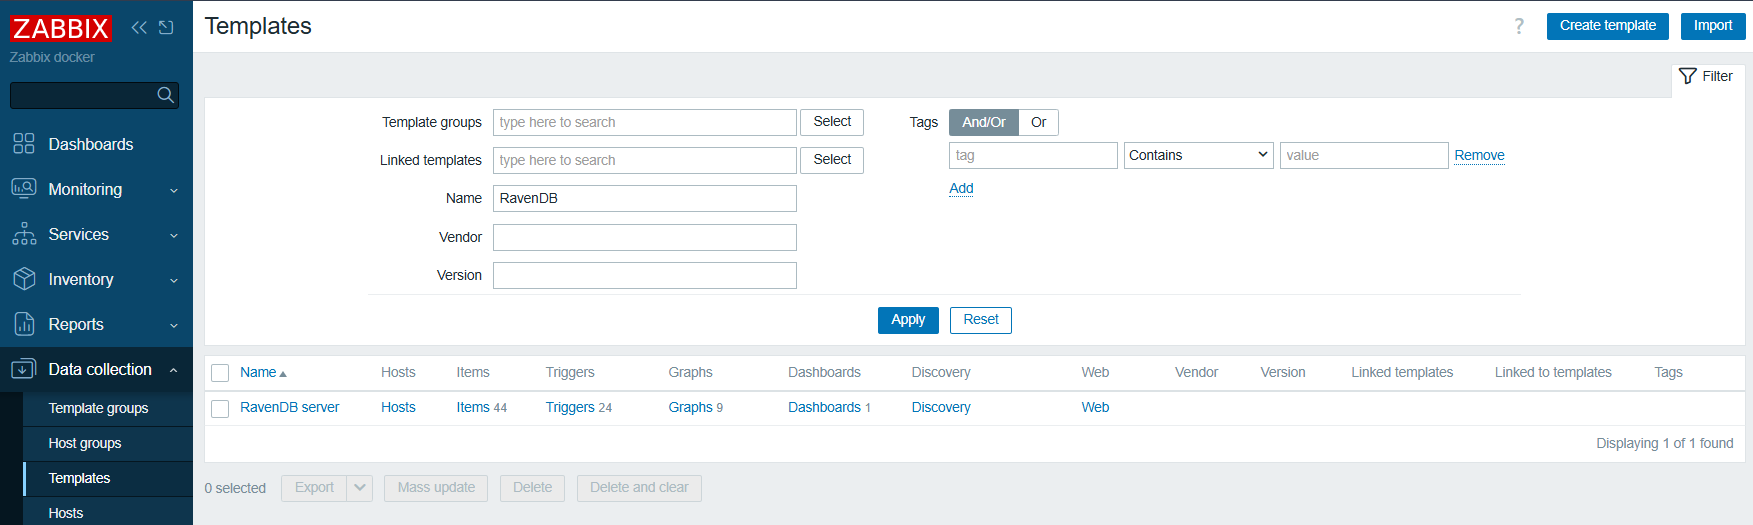Screen dimensions: 1753x525
Task: Click the Delete and clear button
Action: [x=639, y=488]
